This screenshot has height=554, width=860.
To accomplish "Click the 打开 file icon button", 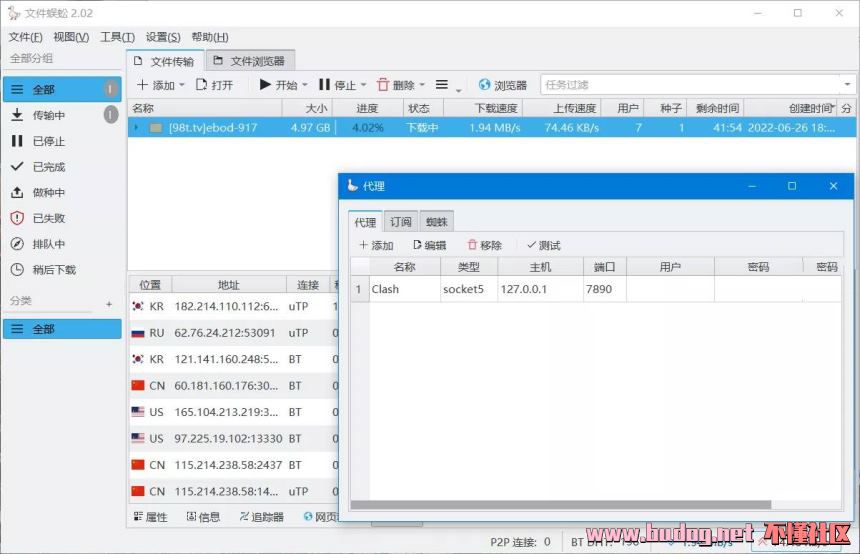I will click(x=202, y=85).
